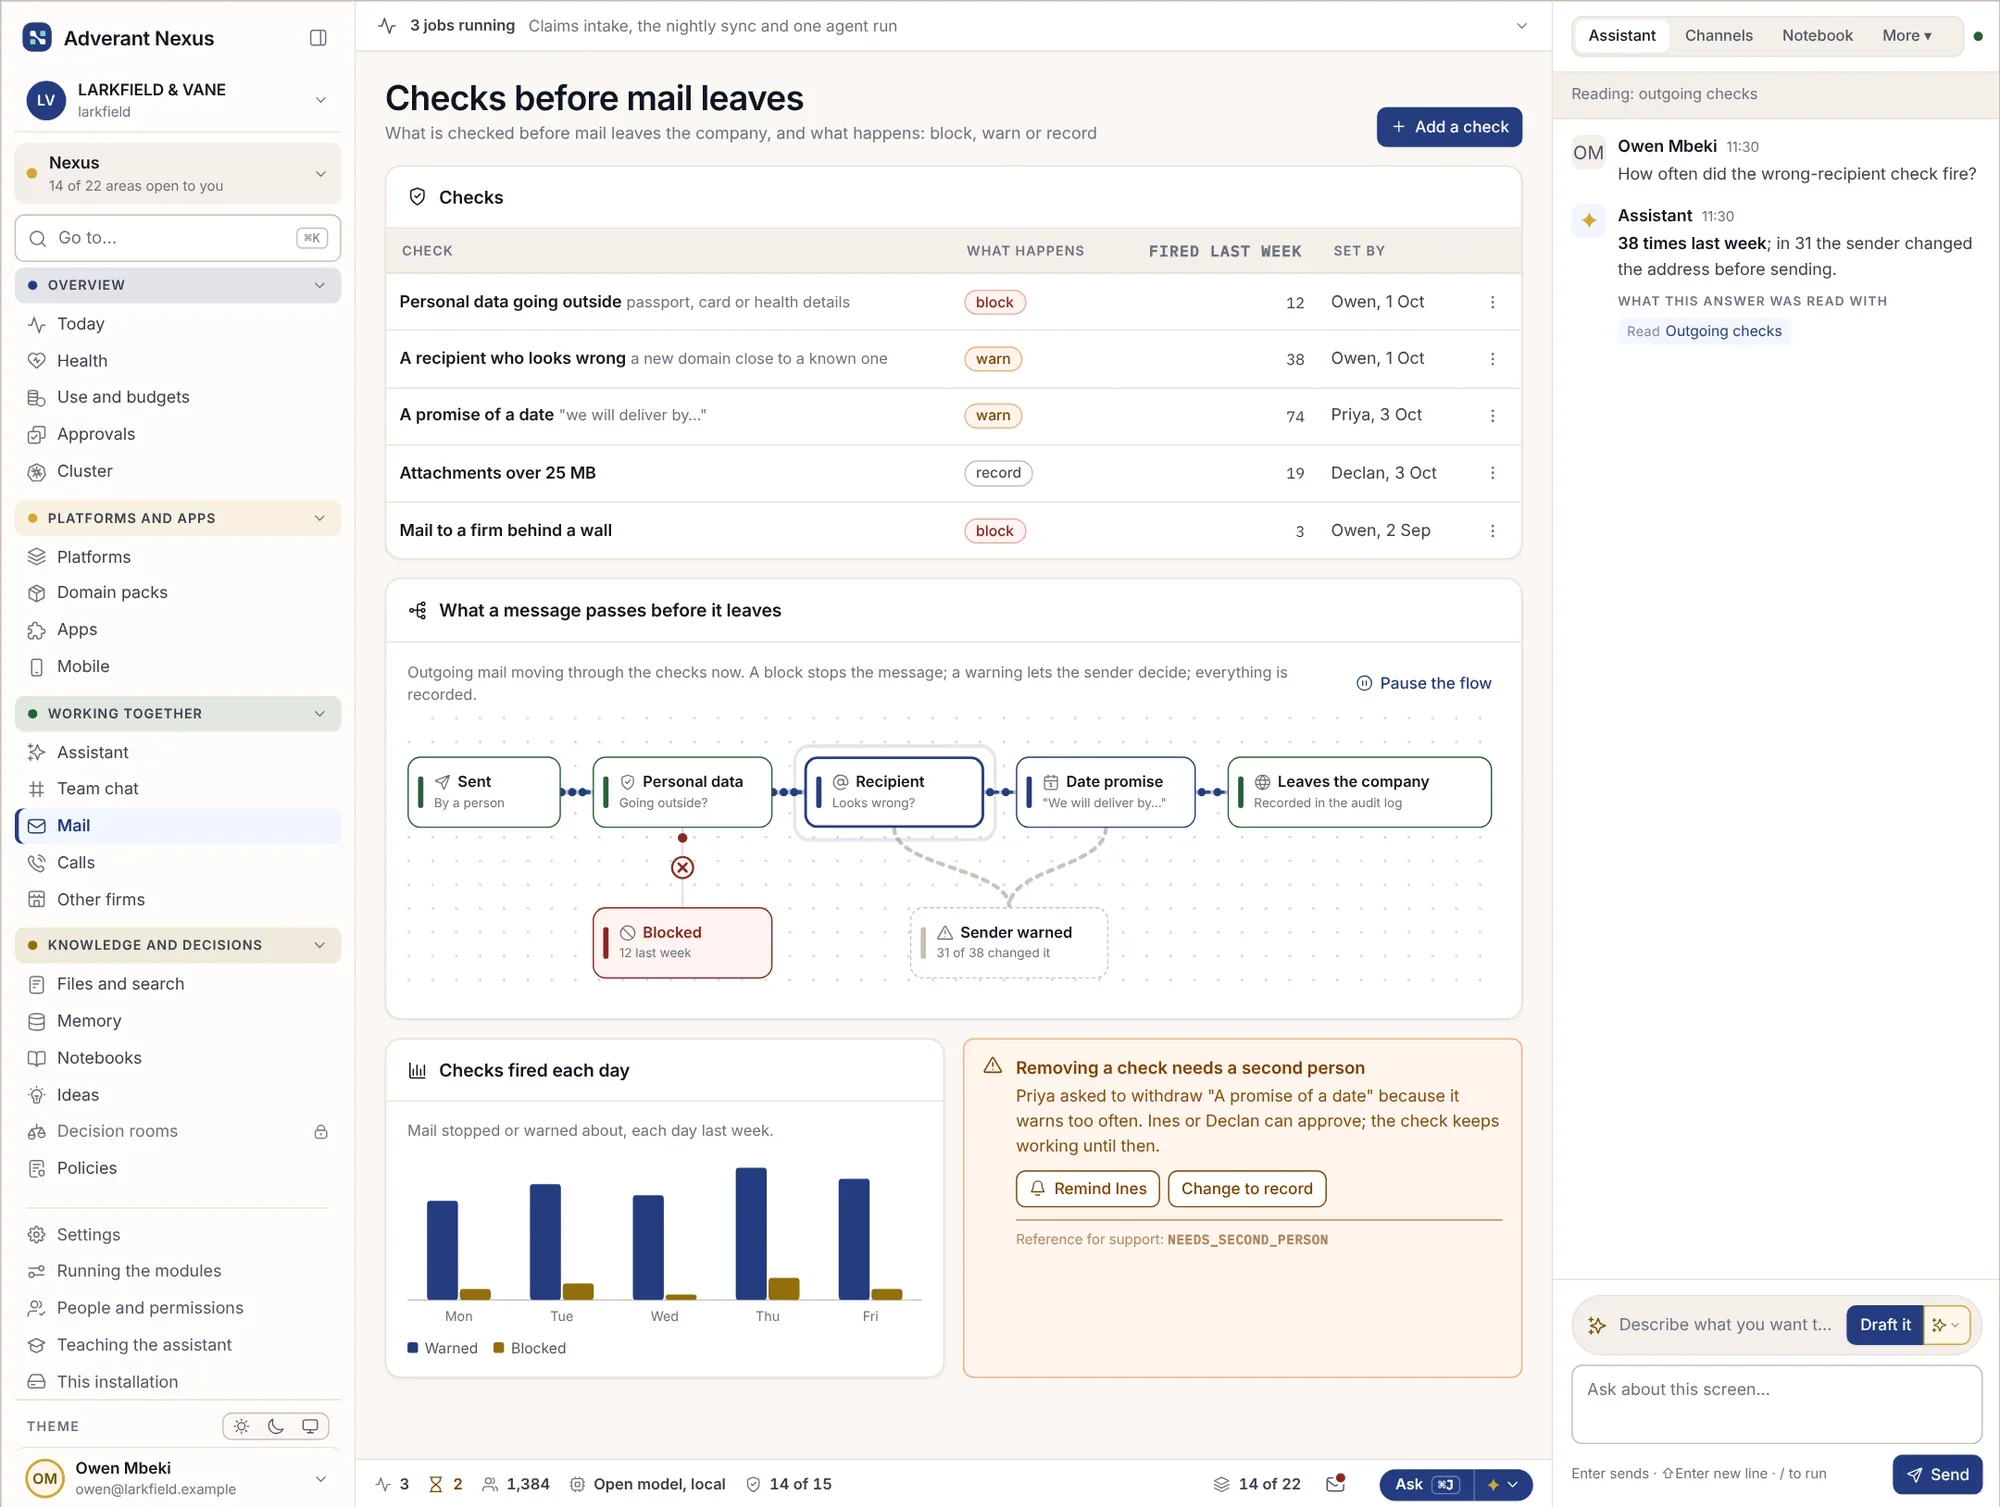Select the Assistant tab
Screen dimensions: 2000x1507
[1621, 36]
